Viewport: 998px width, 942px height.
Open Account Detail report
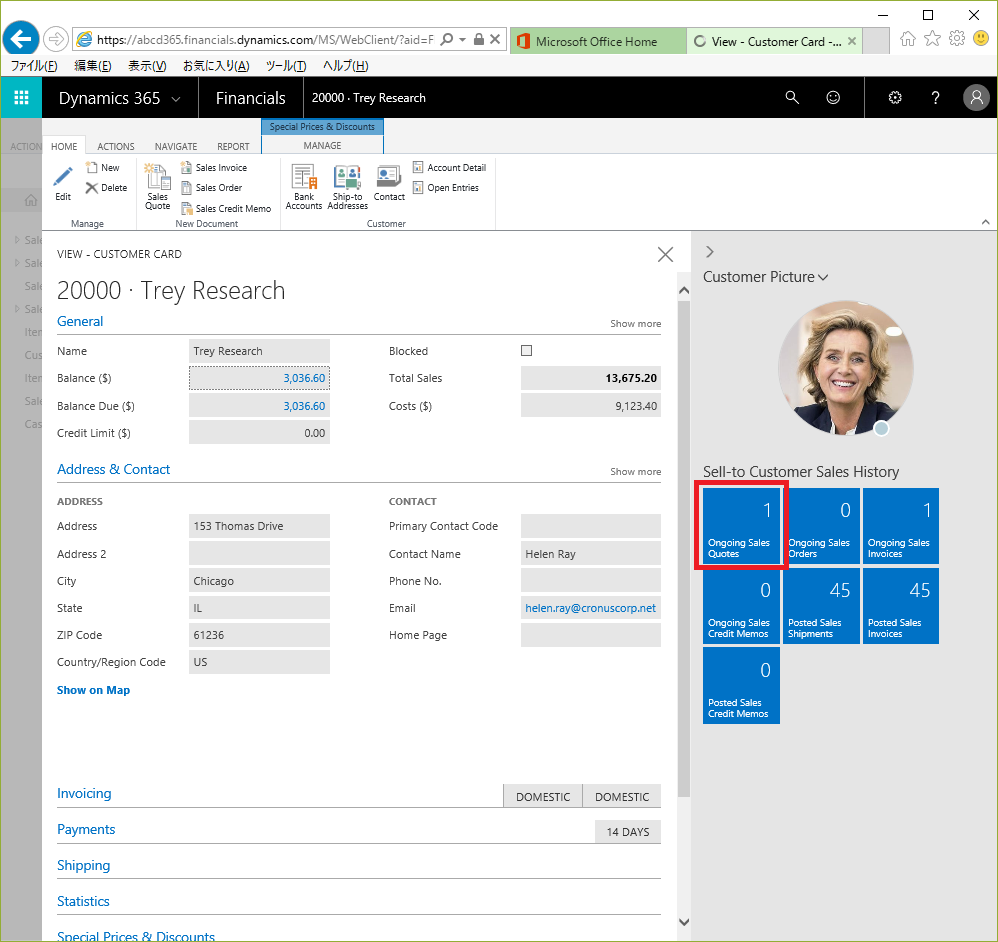coord(449,167)
